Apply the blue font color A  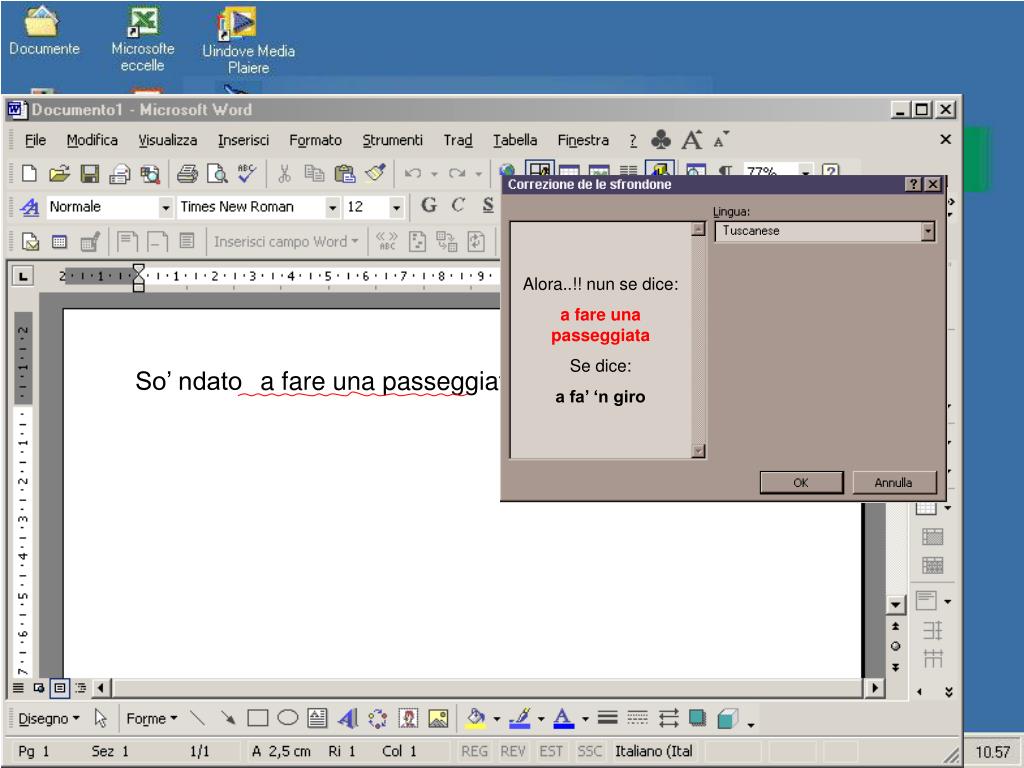click(564, 718)
